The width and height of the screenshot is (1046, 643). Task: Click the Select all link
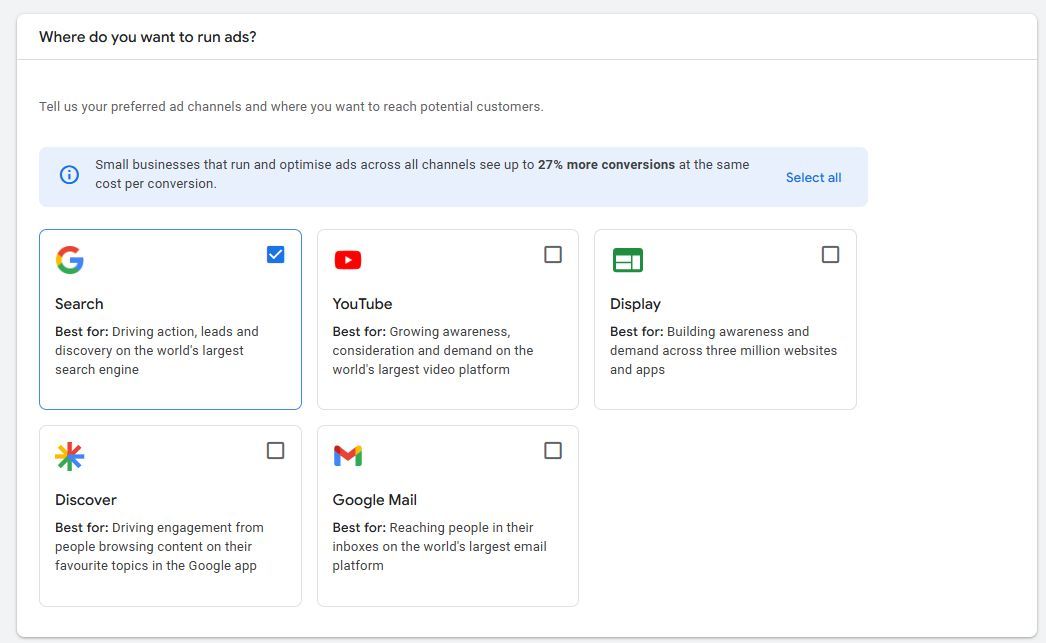(813, 177)
